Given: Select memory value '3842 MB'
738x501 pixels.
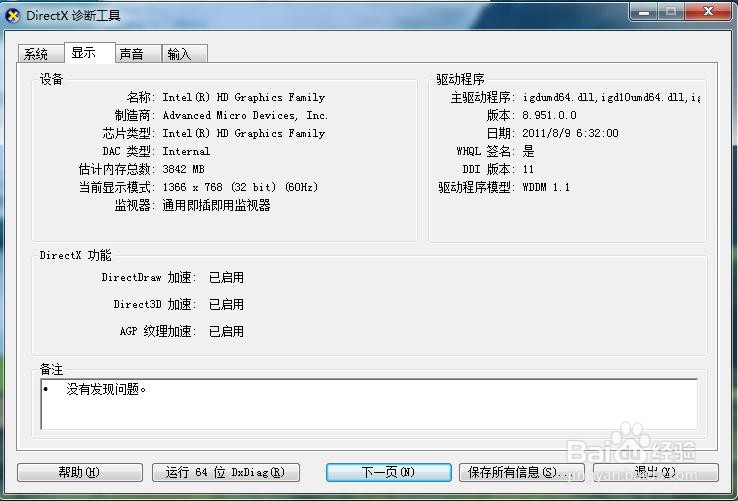Looking at the screenshot, I should pos(183,169).
